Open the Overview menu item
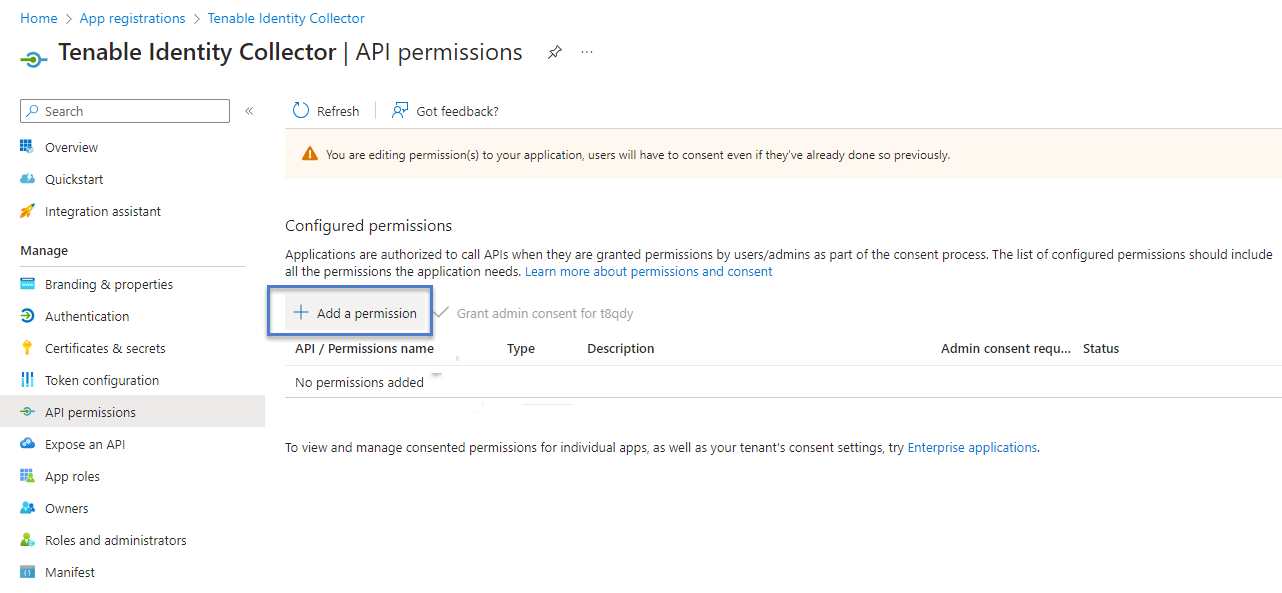 click(x=132, y=147)
